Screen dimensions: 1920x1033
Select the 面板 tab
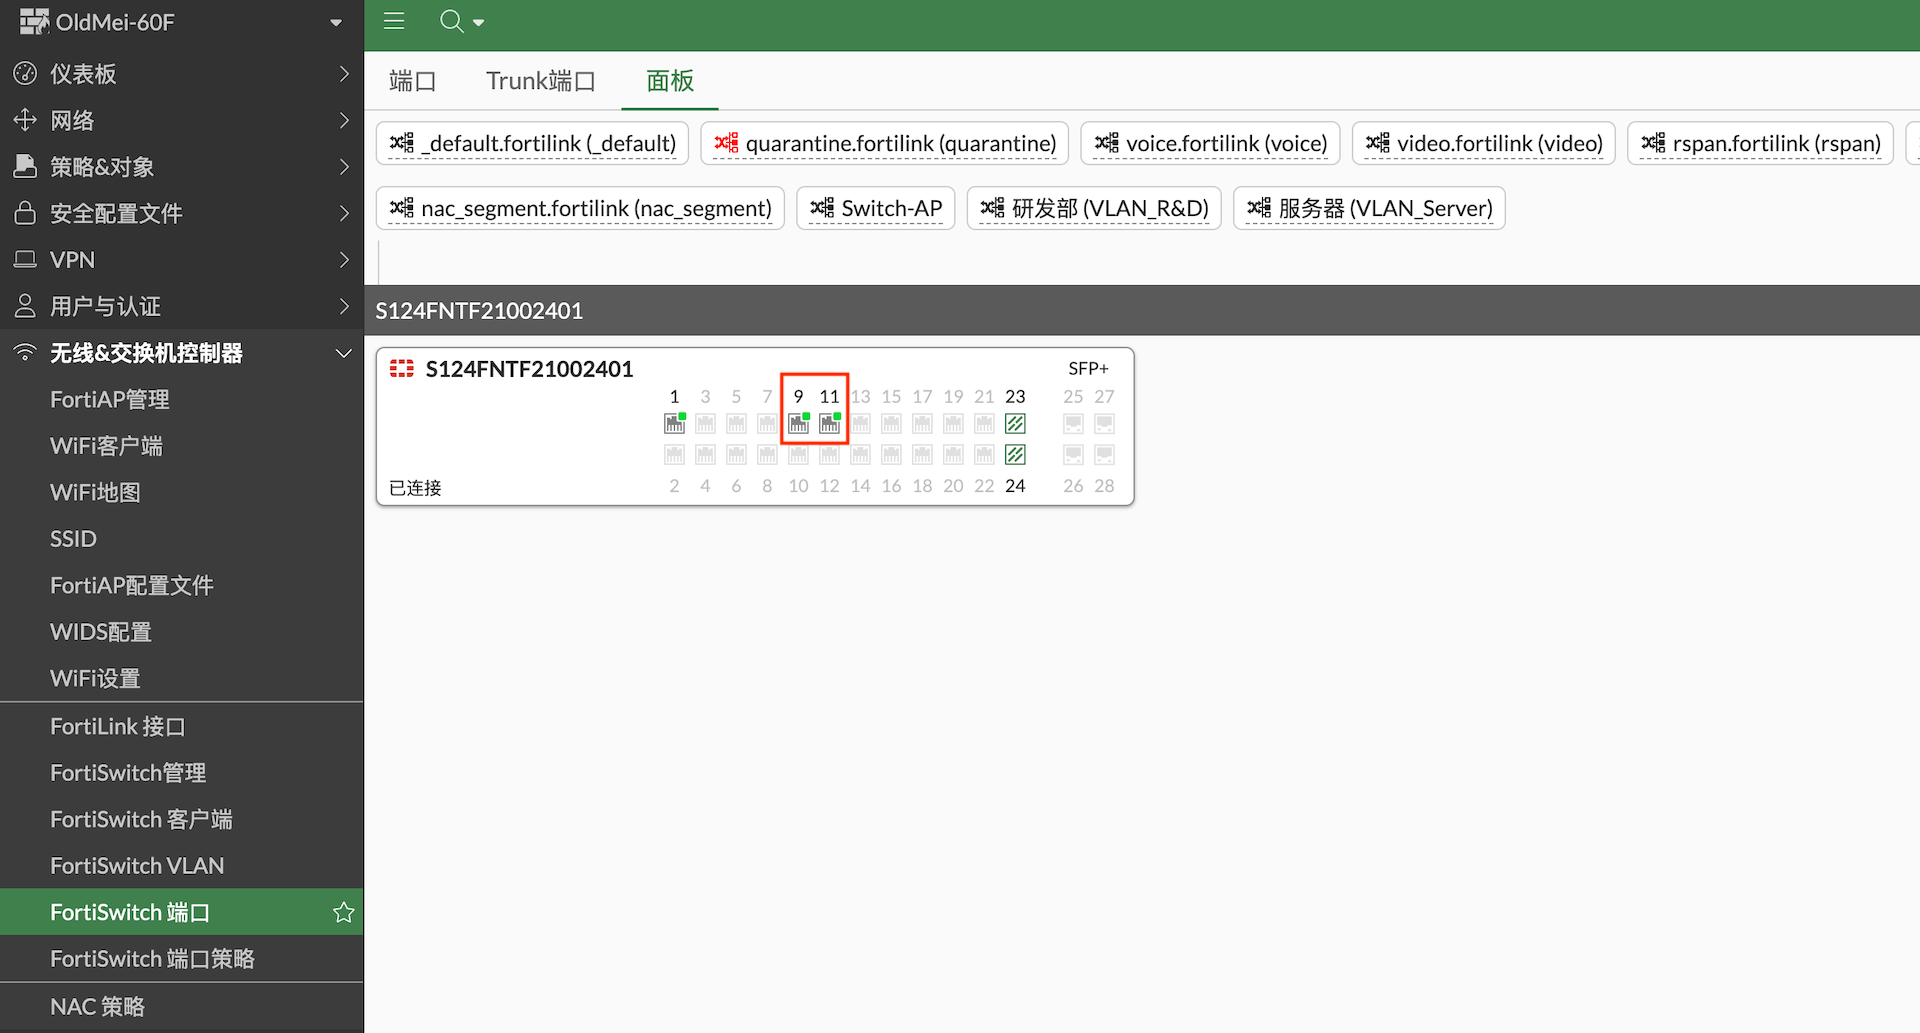670,81
